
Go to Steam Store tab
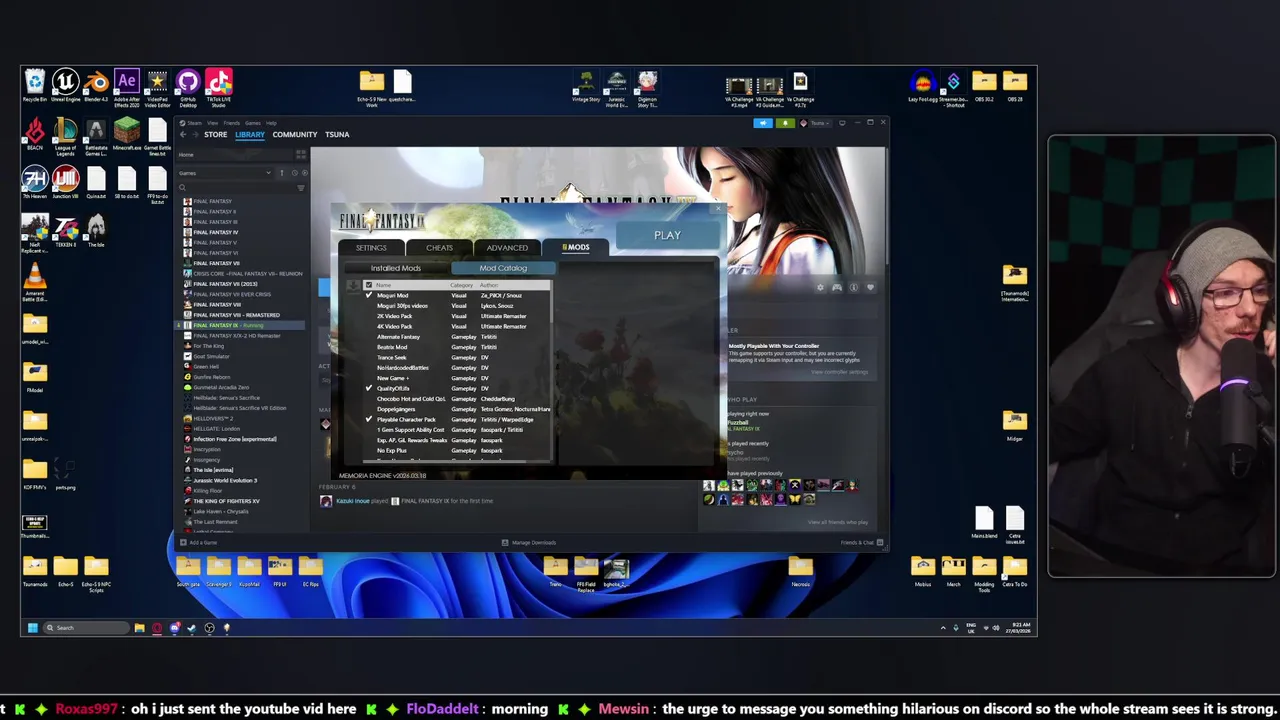(x=215, y=134)
